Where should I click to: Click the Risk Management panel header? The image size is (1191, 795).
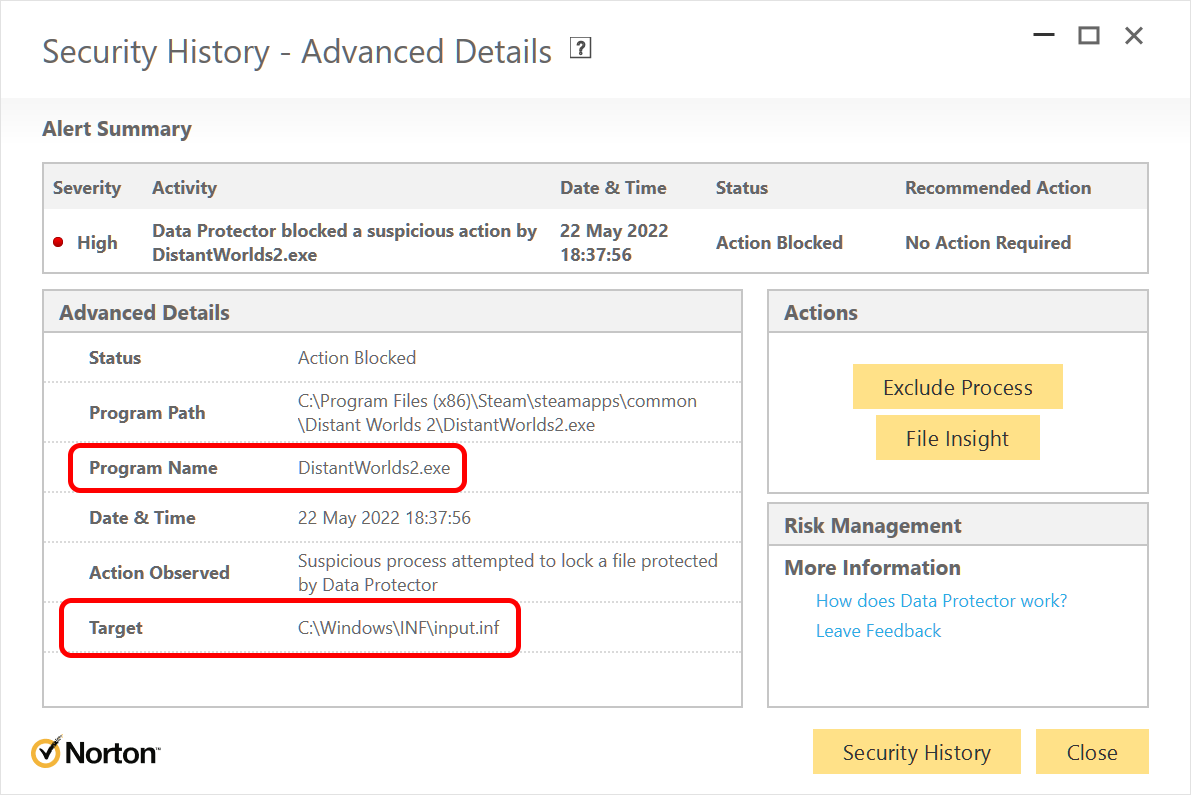point(957,525)
